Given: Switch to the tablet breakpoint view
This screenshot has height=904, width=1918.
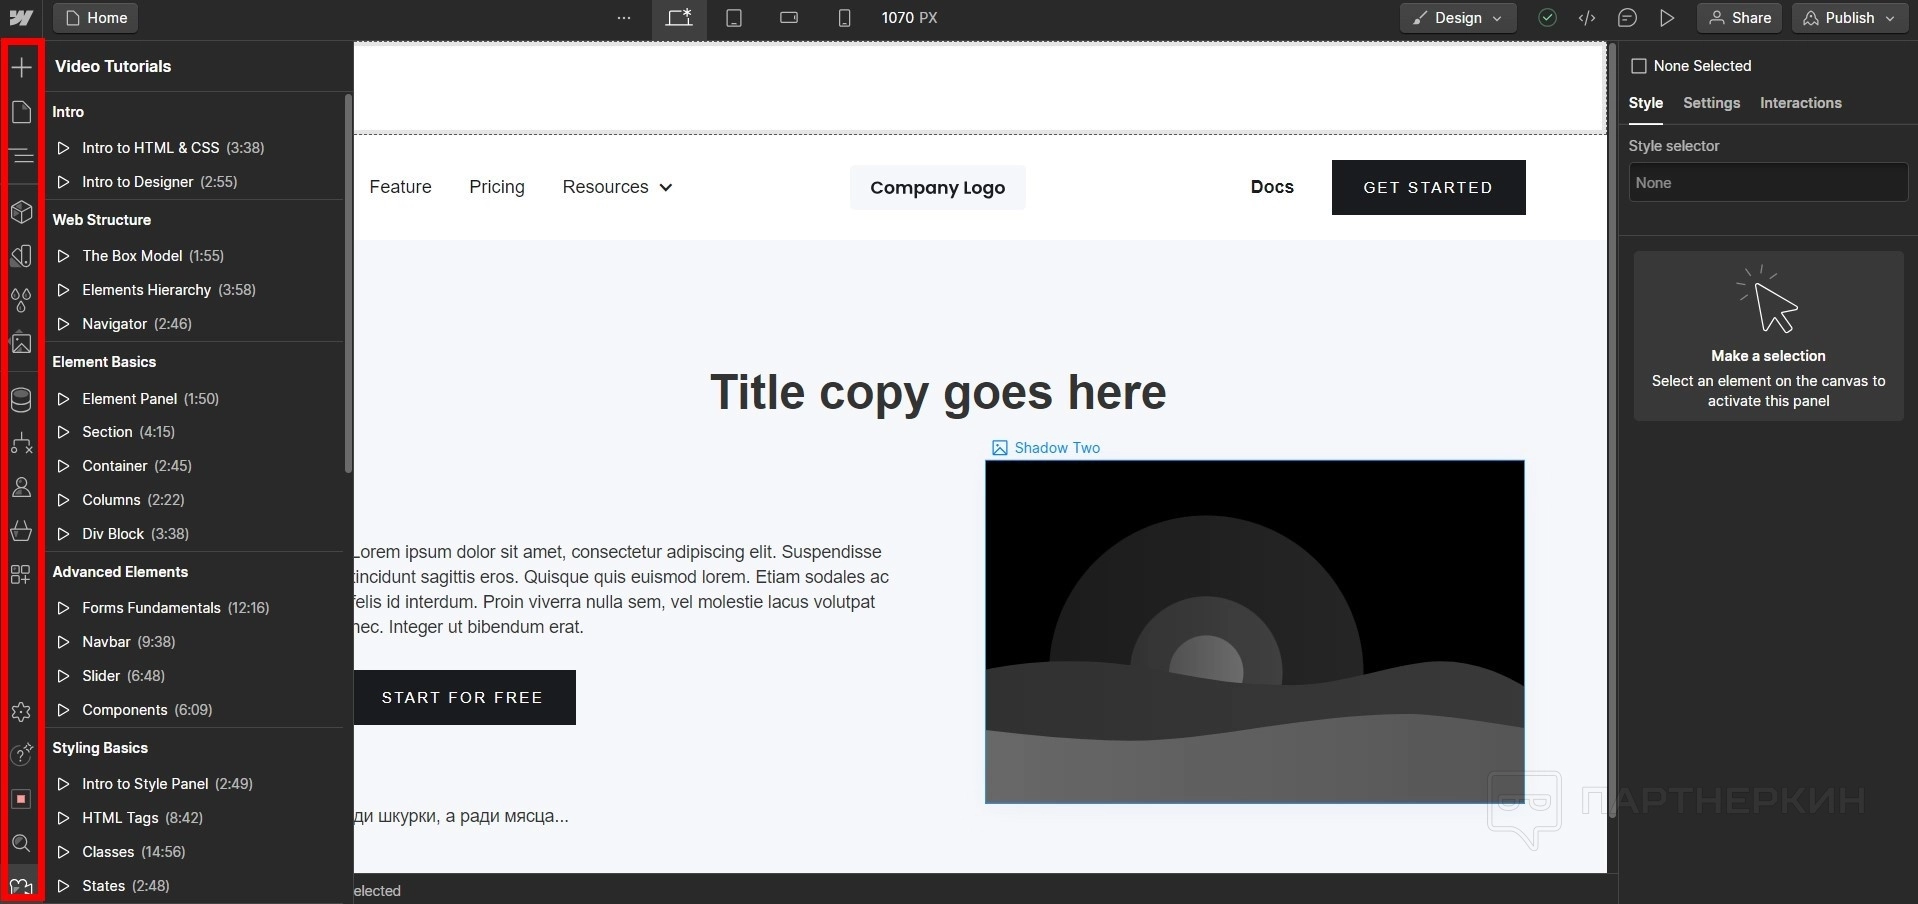Looking at the screenshot, I should click(734, 18).
